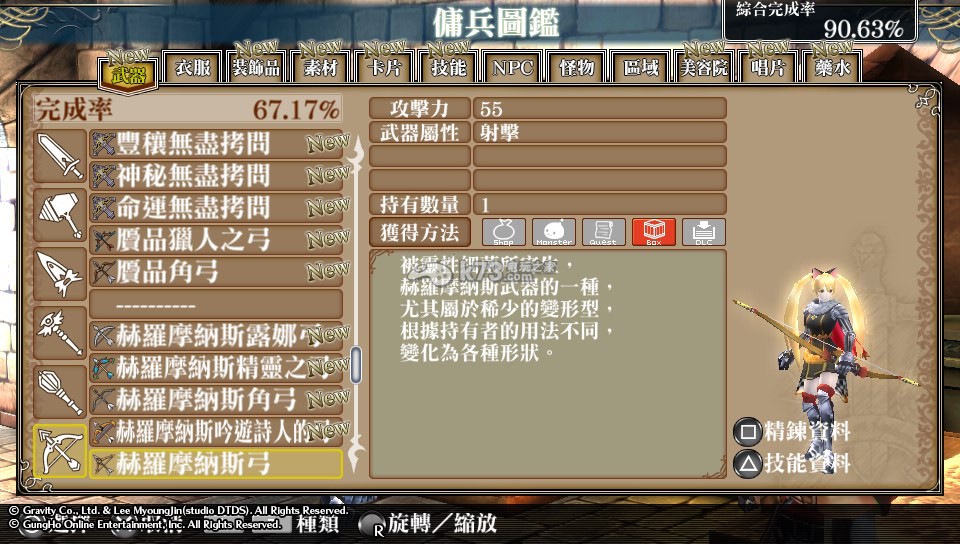This screenshot has height=544, width=960.
Task: Open the 藥水 tab
Action: pos(832,67)
